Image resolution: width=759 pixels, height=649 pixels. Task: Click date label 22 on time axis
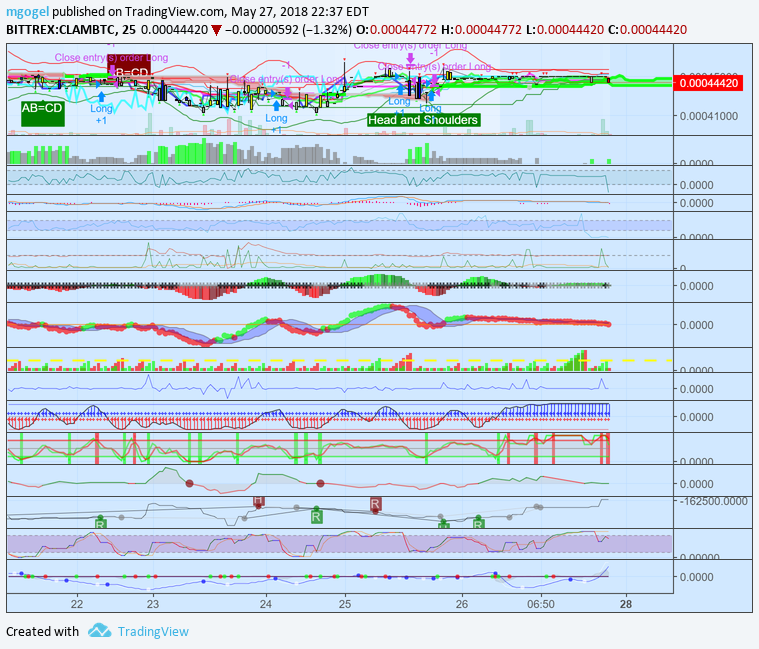pyautogui.click(x=77, y=604)
